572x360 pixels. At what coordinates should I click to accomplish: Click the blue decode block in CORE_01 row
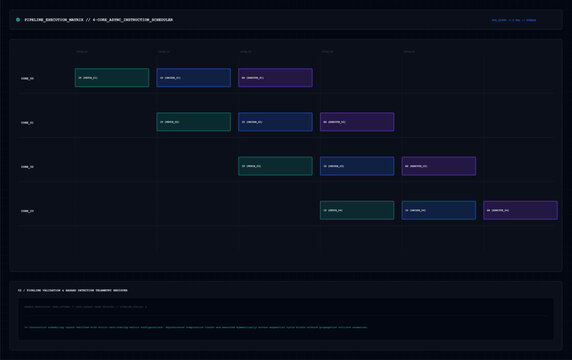click(275, 122)
